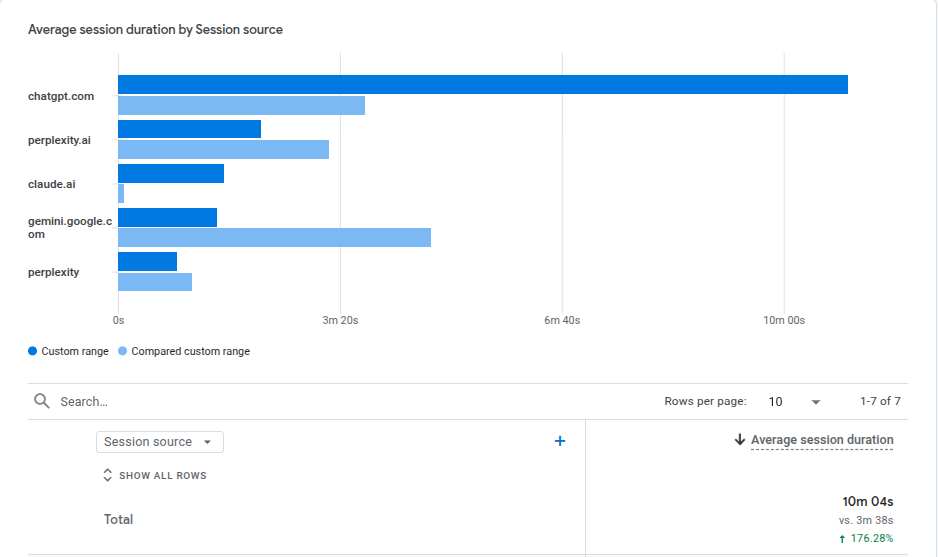Image resolution: width=938 pixels, height=557 pixels.
Task: Expand all rows with SHOW ALL ROWS
Action: pyautogui.click(x=162, y=476)
